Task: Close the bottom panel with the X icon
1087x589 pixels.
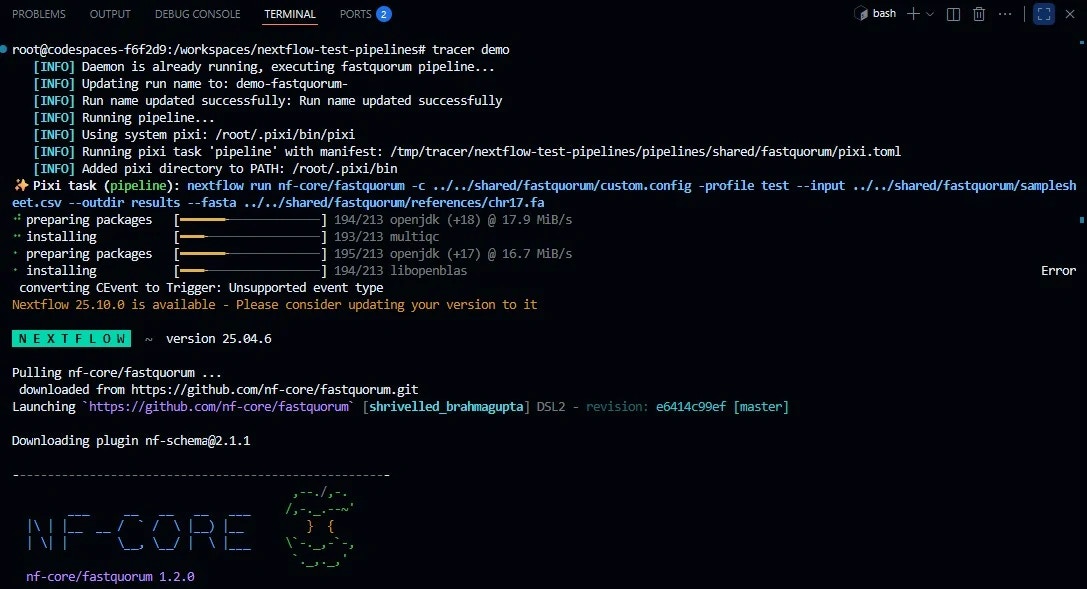Action: pyautogui.click(x=1069, y=13)
